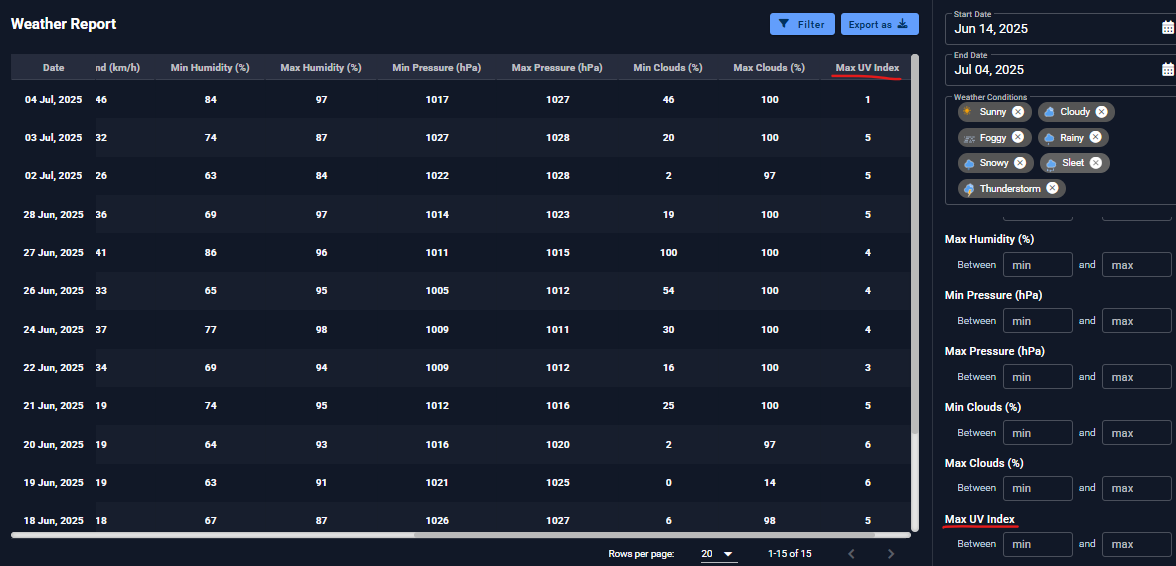
Task: Click the snow icon on Snowy chip
Action: point(970,163)
